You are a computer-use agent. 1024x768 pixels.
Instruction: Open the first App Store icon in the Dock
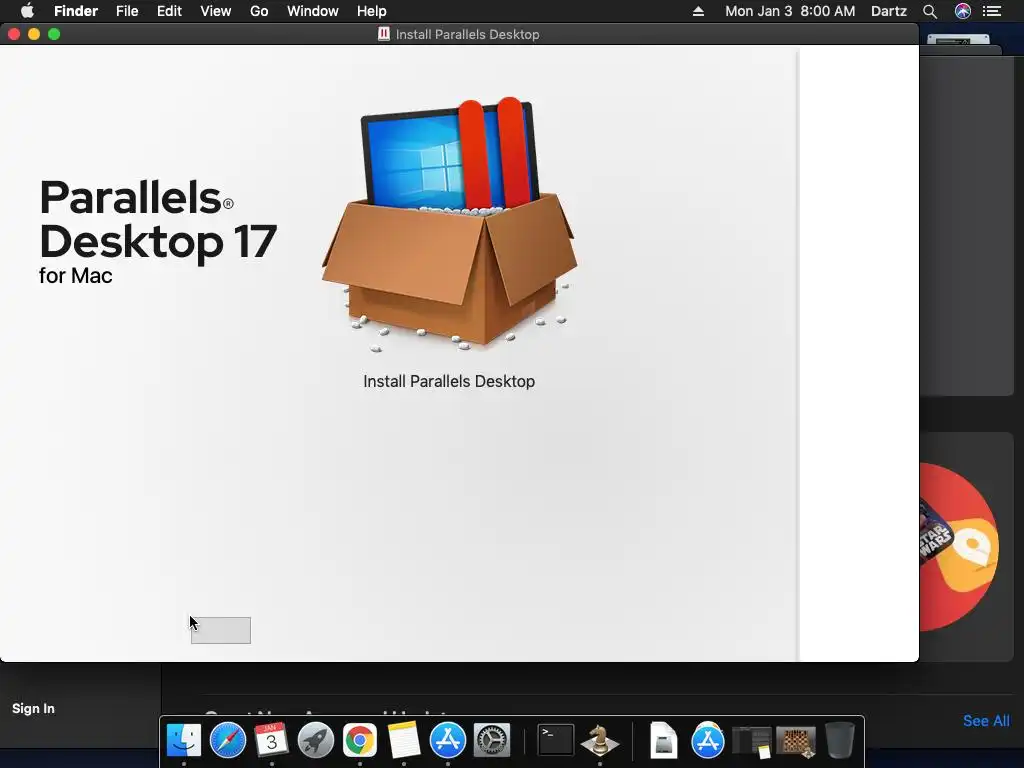(447, 740)
